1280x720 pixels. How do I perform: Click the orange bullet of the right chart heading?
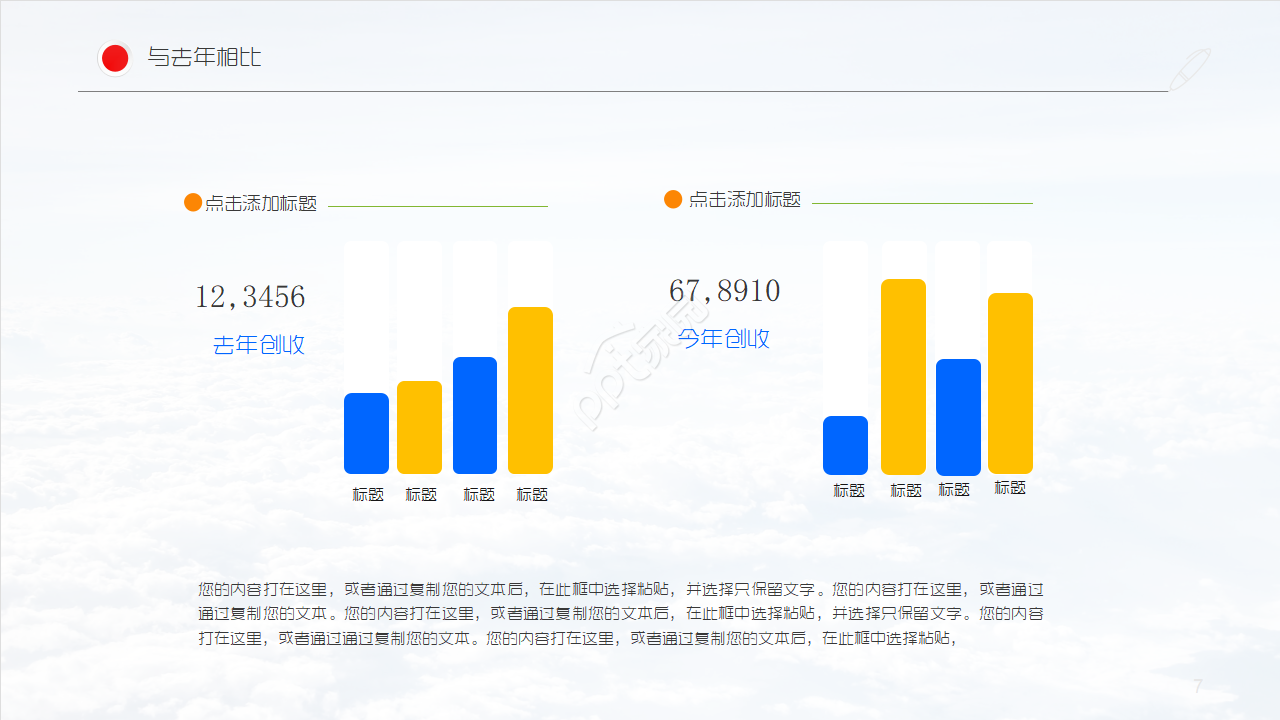(x=673, y=199)
